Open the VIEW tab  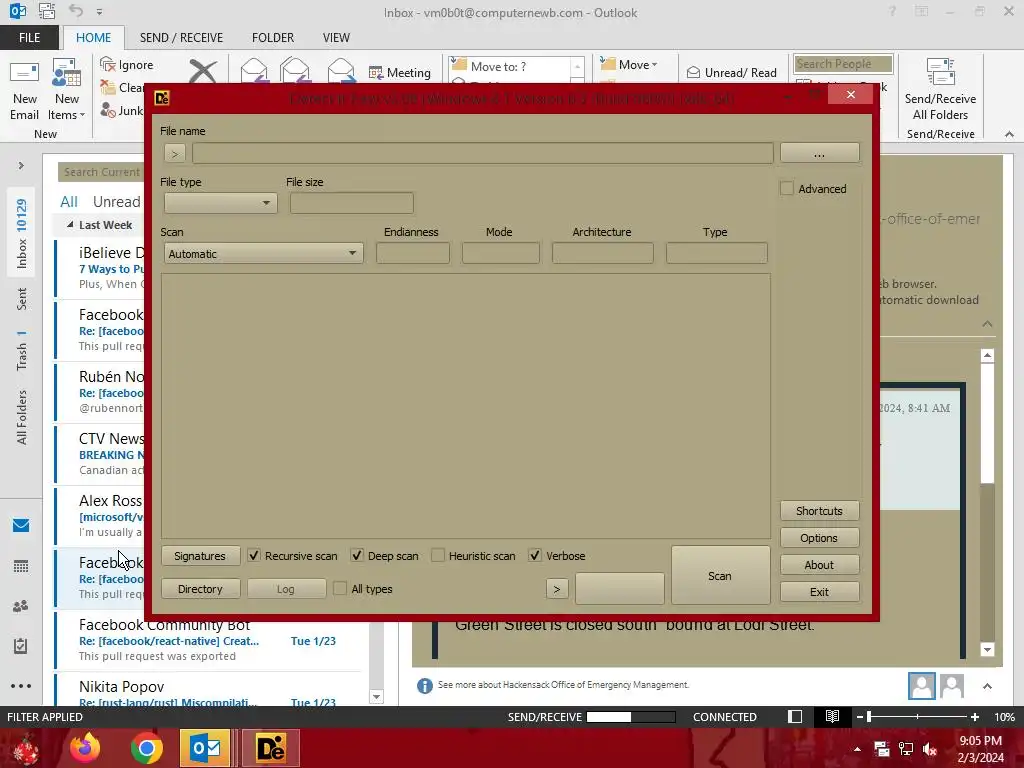pyautogui.click(x=336, y=38)
